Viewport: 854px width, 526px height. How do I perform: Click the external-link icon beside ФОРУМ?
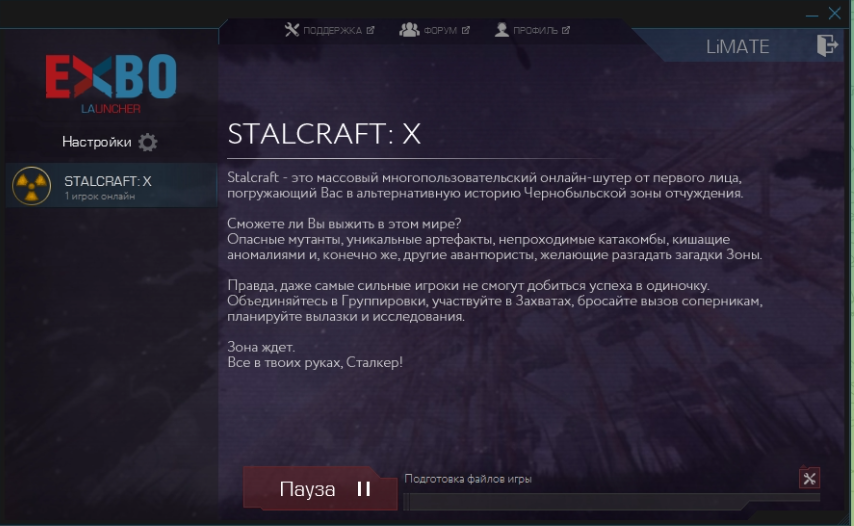[x=466, y=30]
